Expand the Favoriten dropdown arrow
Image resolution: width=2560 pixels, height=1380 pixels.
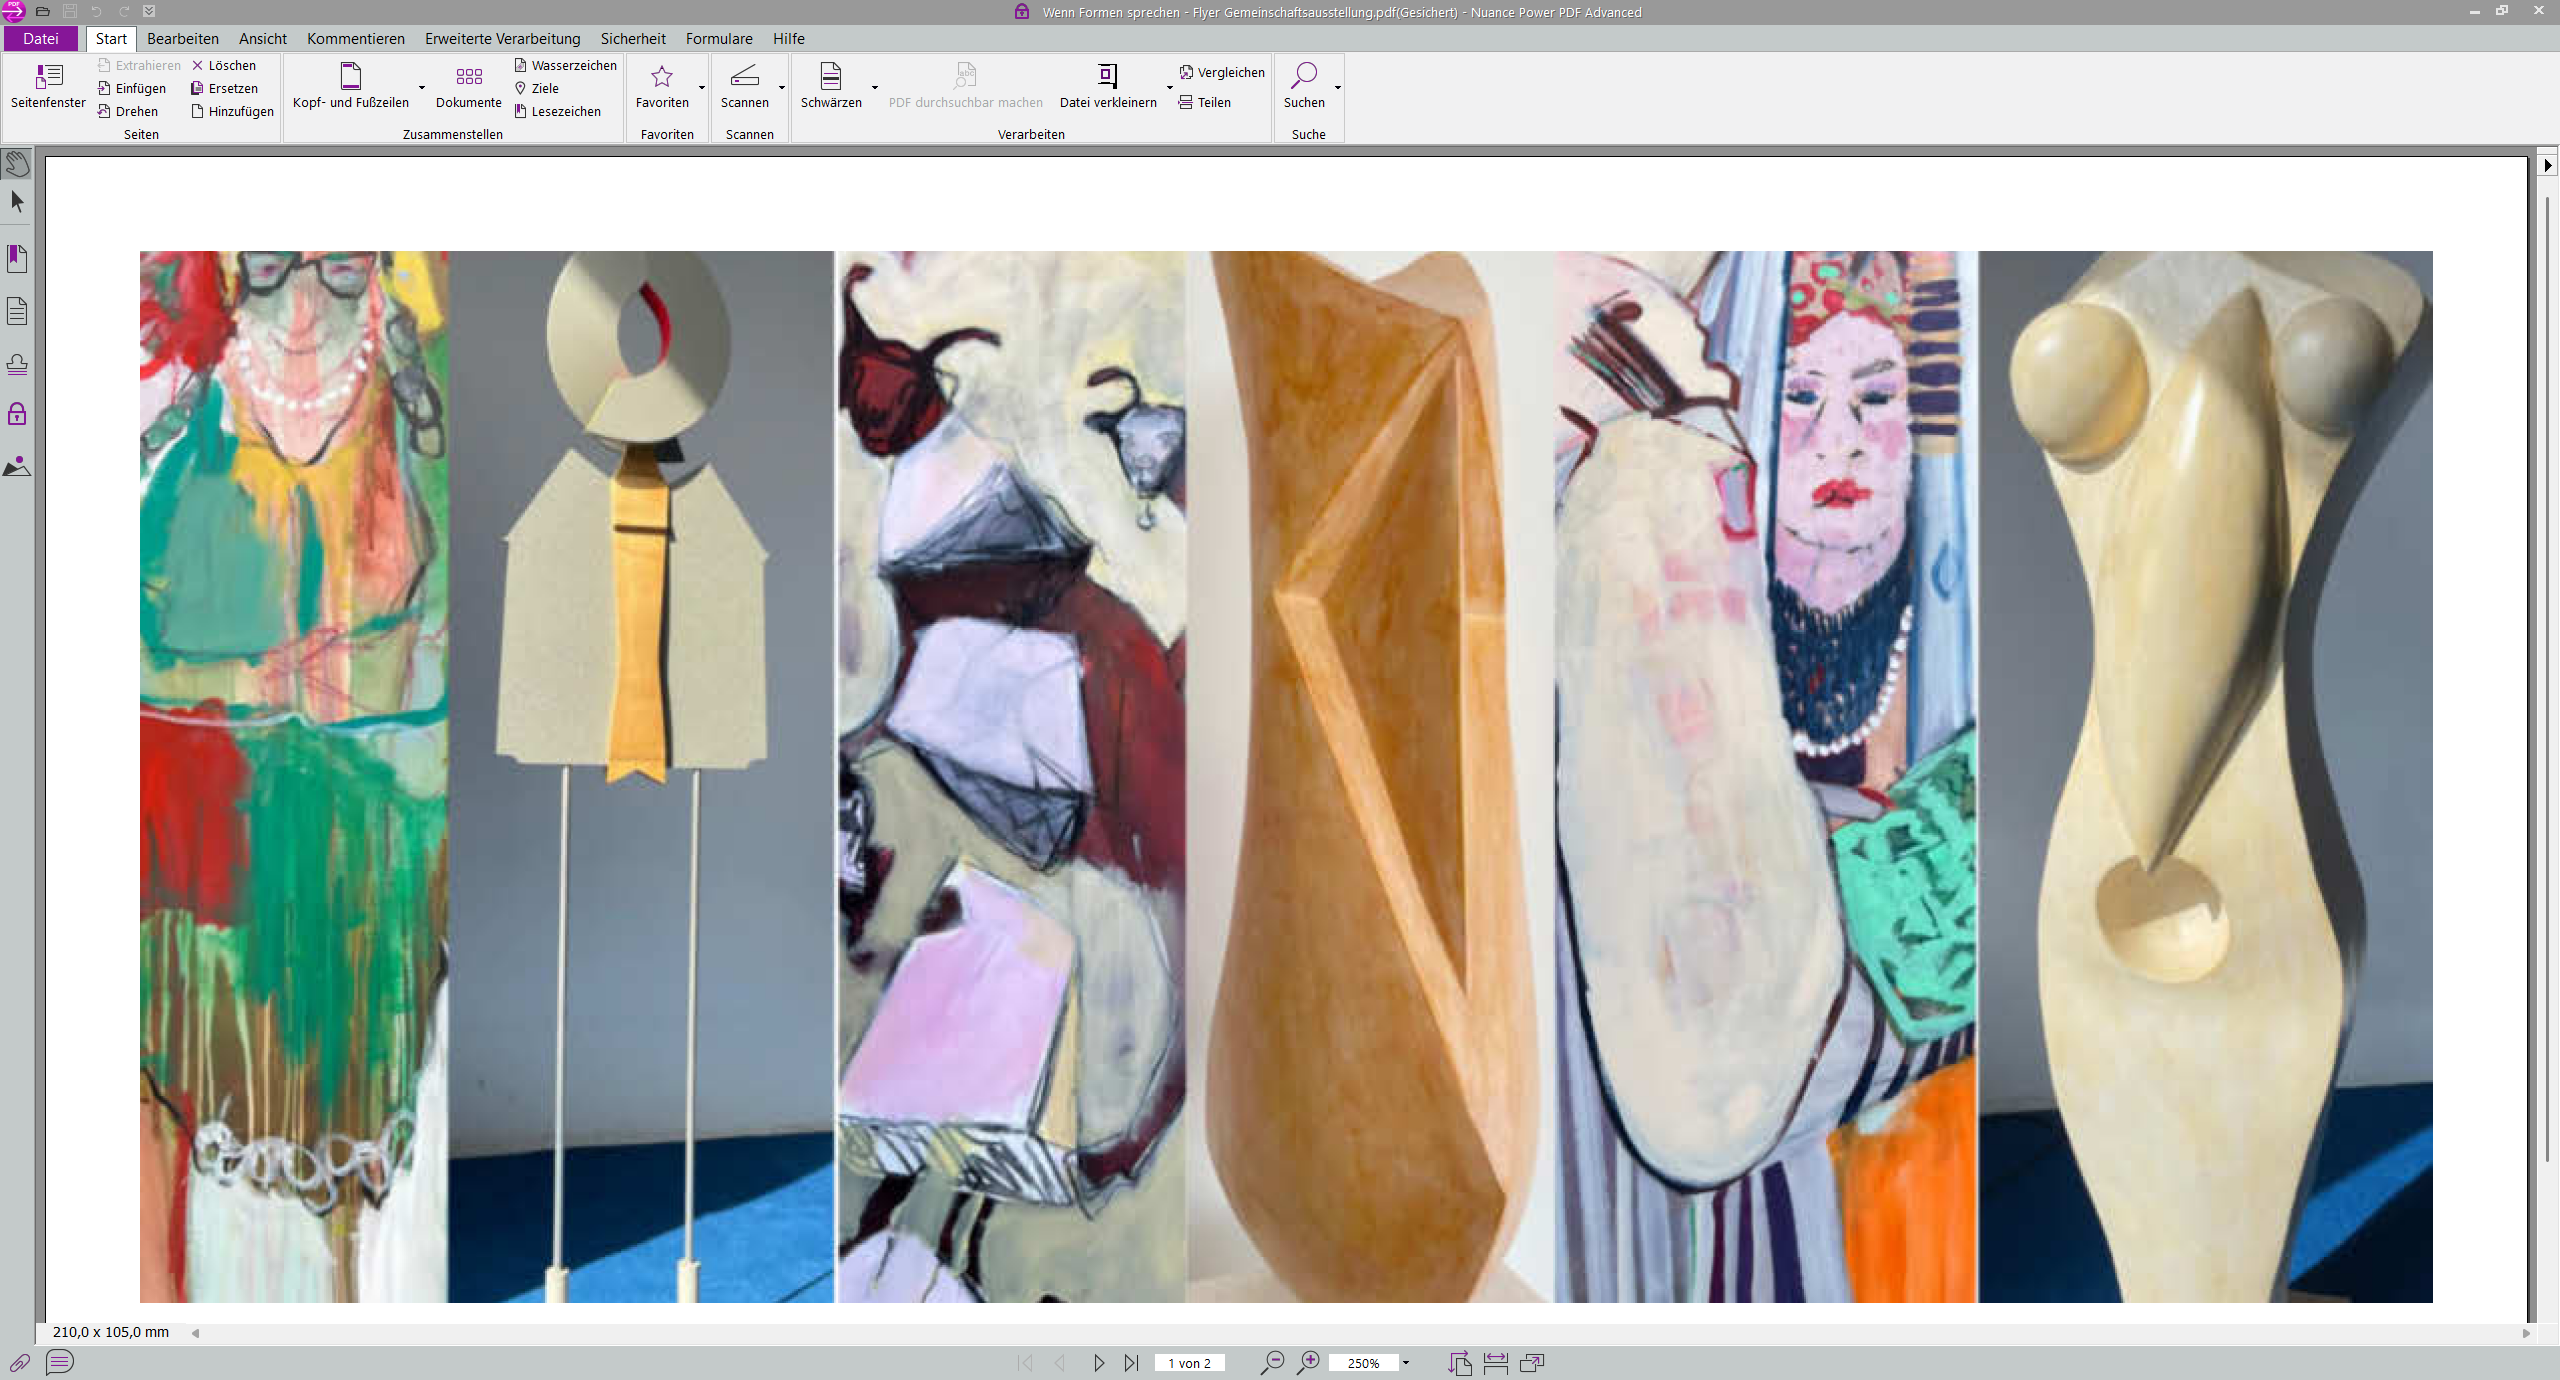[702, 88]
